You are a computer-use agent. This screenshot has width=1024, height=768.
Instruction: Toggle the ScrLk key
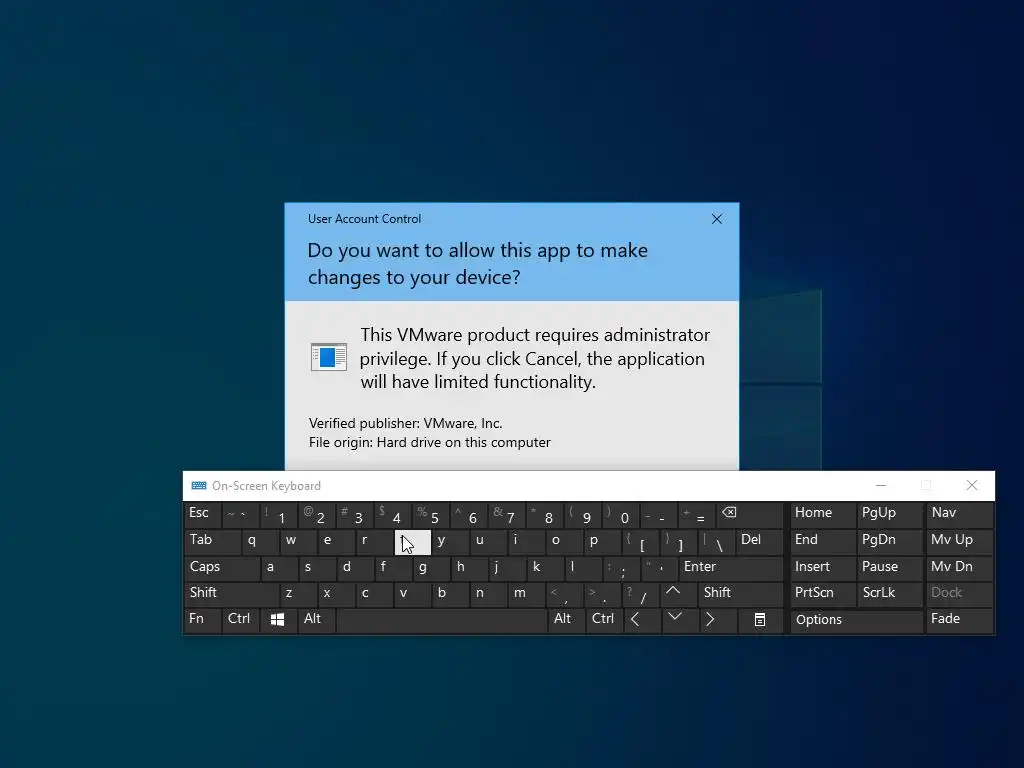click(x=889, y=594)
